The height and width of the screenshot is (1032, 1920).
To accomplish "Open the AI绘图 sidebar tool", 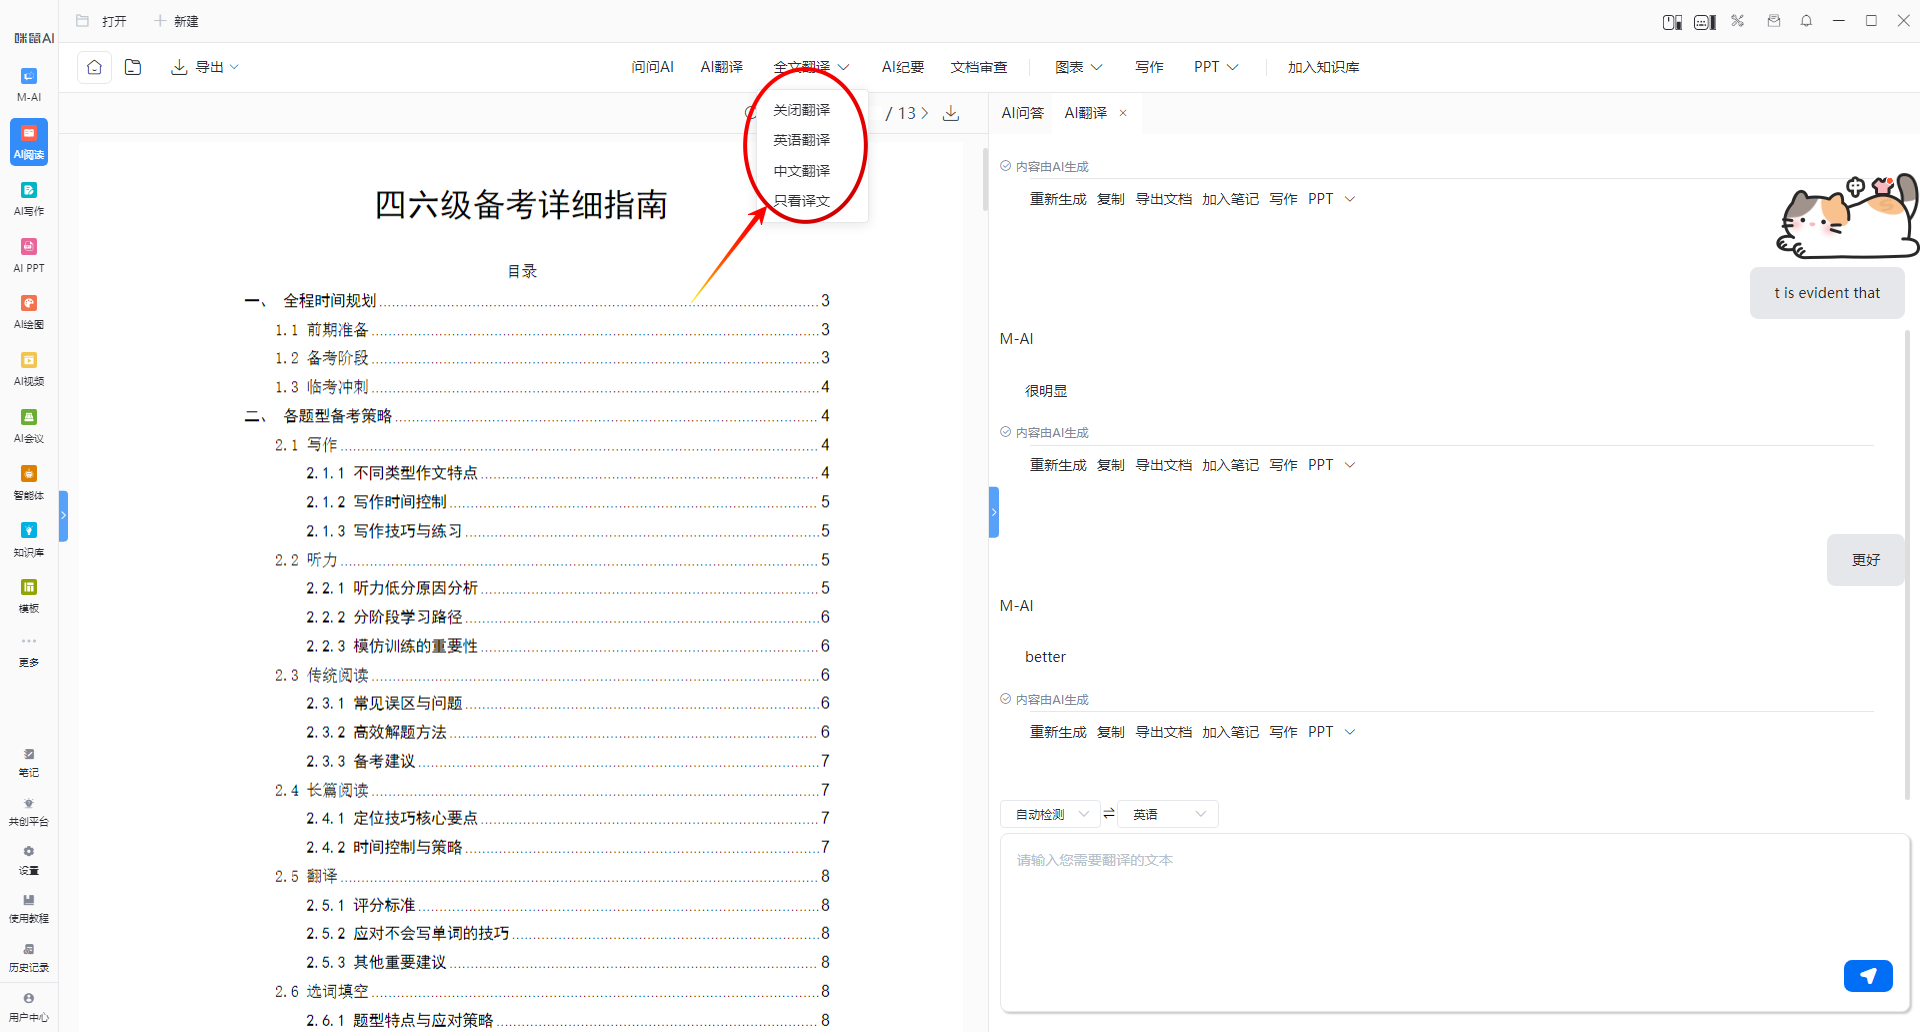I will 29,311.
